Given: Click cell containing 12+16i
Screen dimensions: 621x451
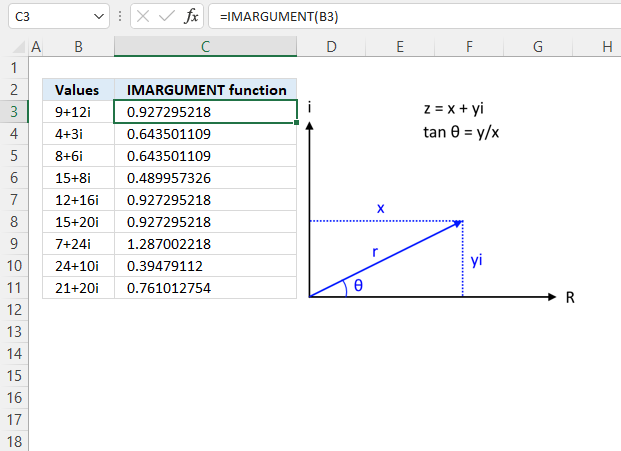Looking at the screenshot, I should tap(78, 200).
